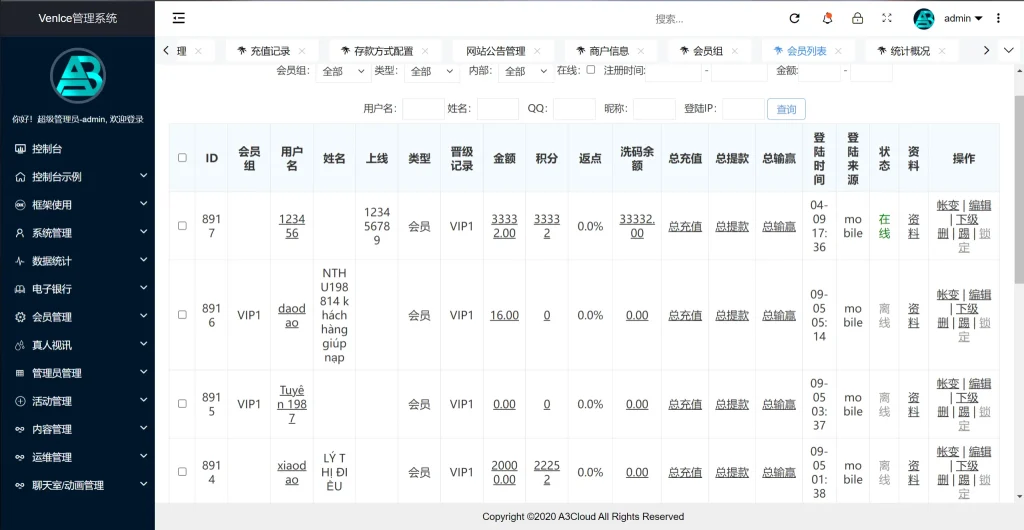
Task: Check the select-all checkbox in table header
Action: 182,158
